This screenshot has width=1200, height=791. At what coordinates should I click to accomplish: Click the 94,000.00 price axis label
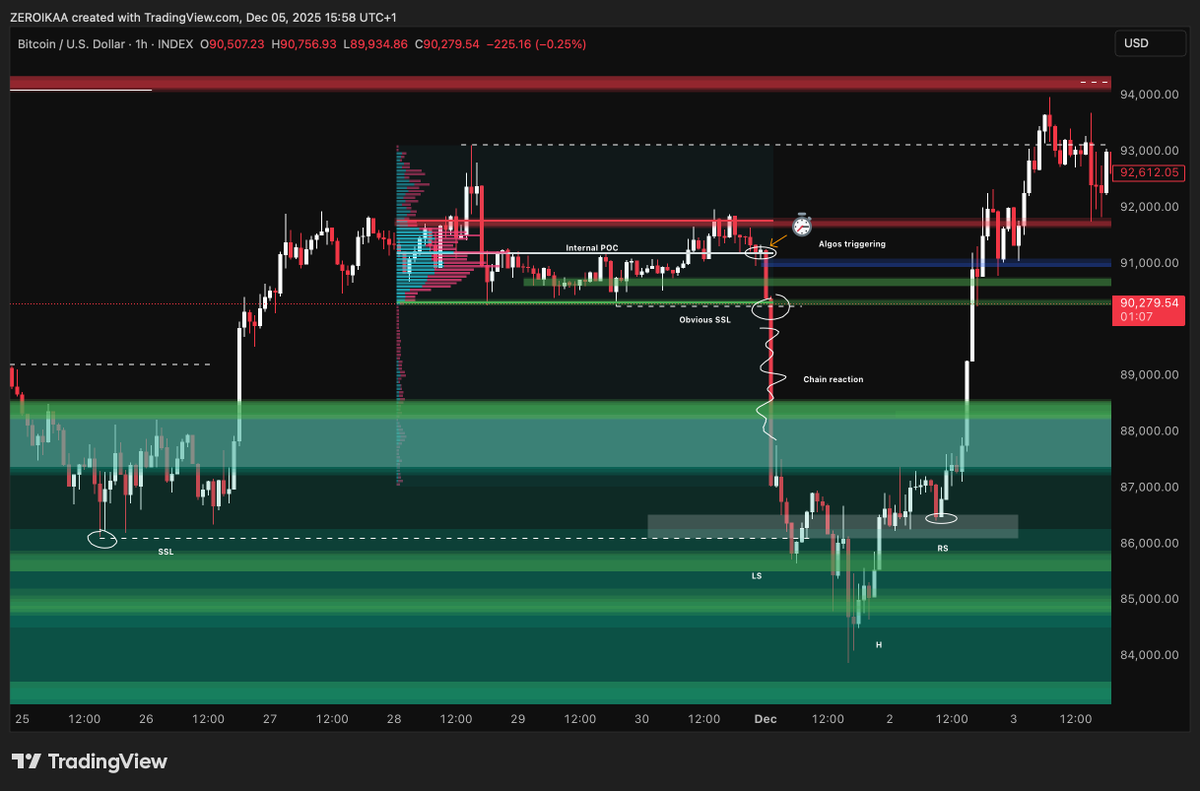[1151, 94]
